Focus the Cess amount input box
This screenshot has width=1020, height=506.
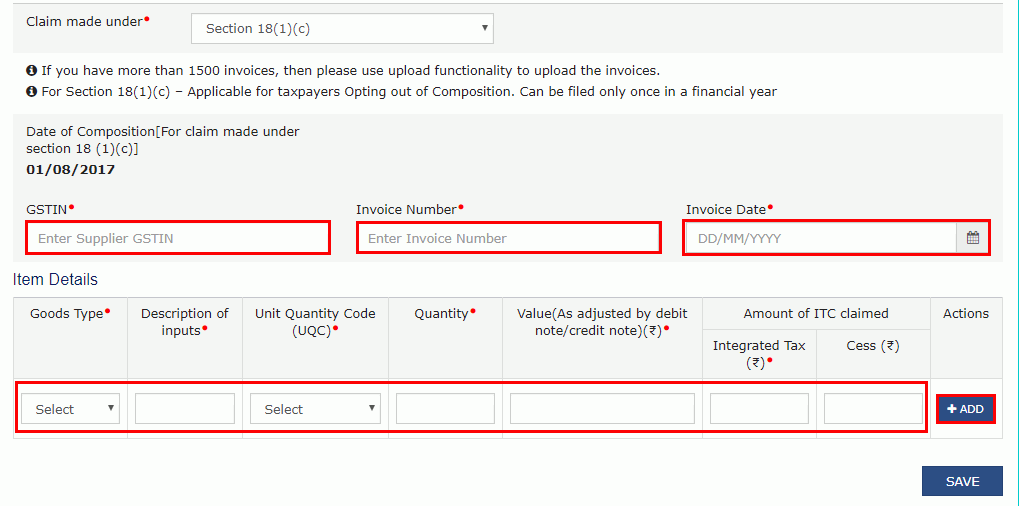873,409
